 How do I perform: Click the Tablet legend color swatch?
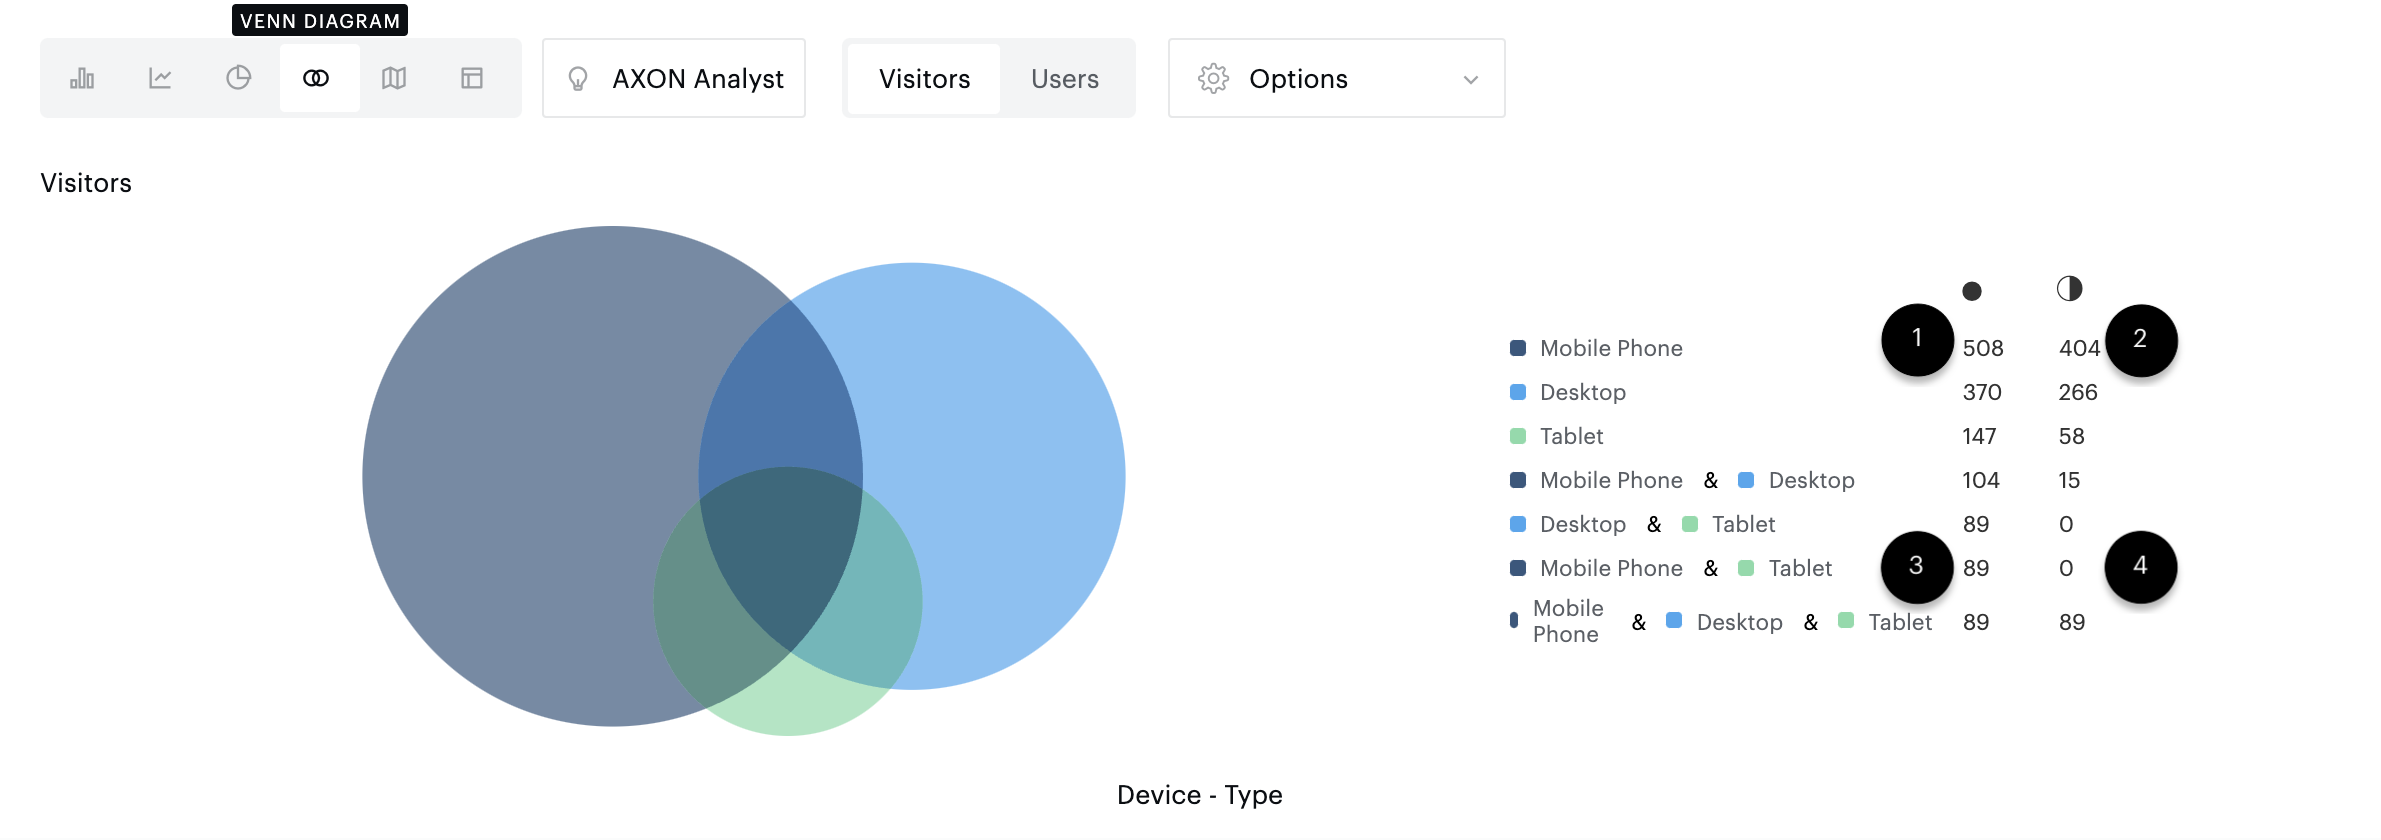click(x=1518, y=436)
